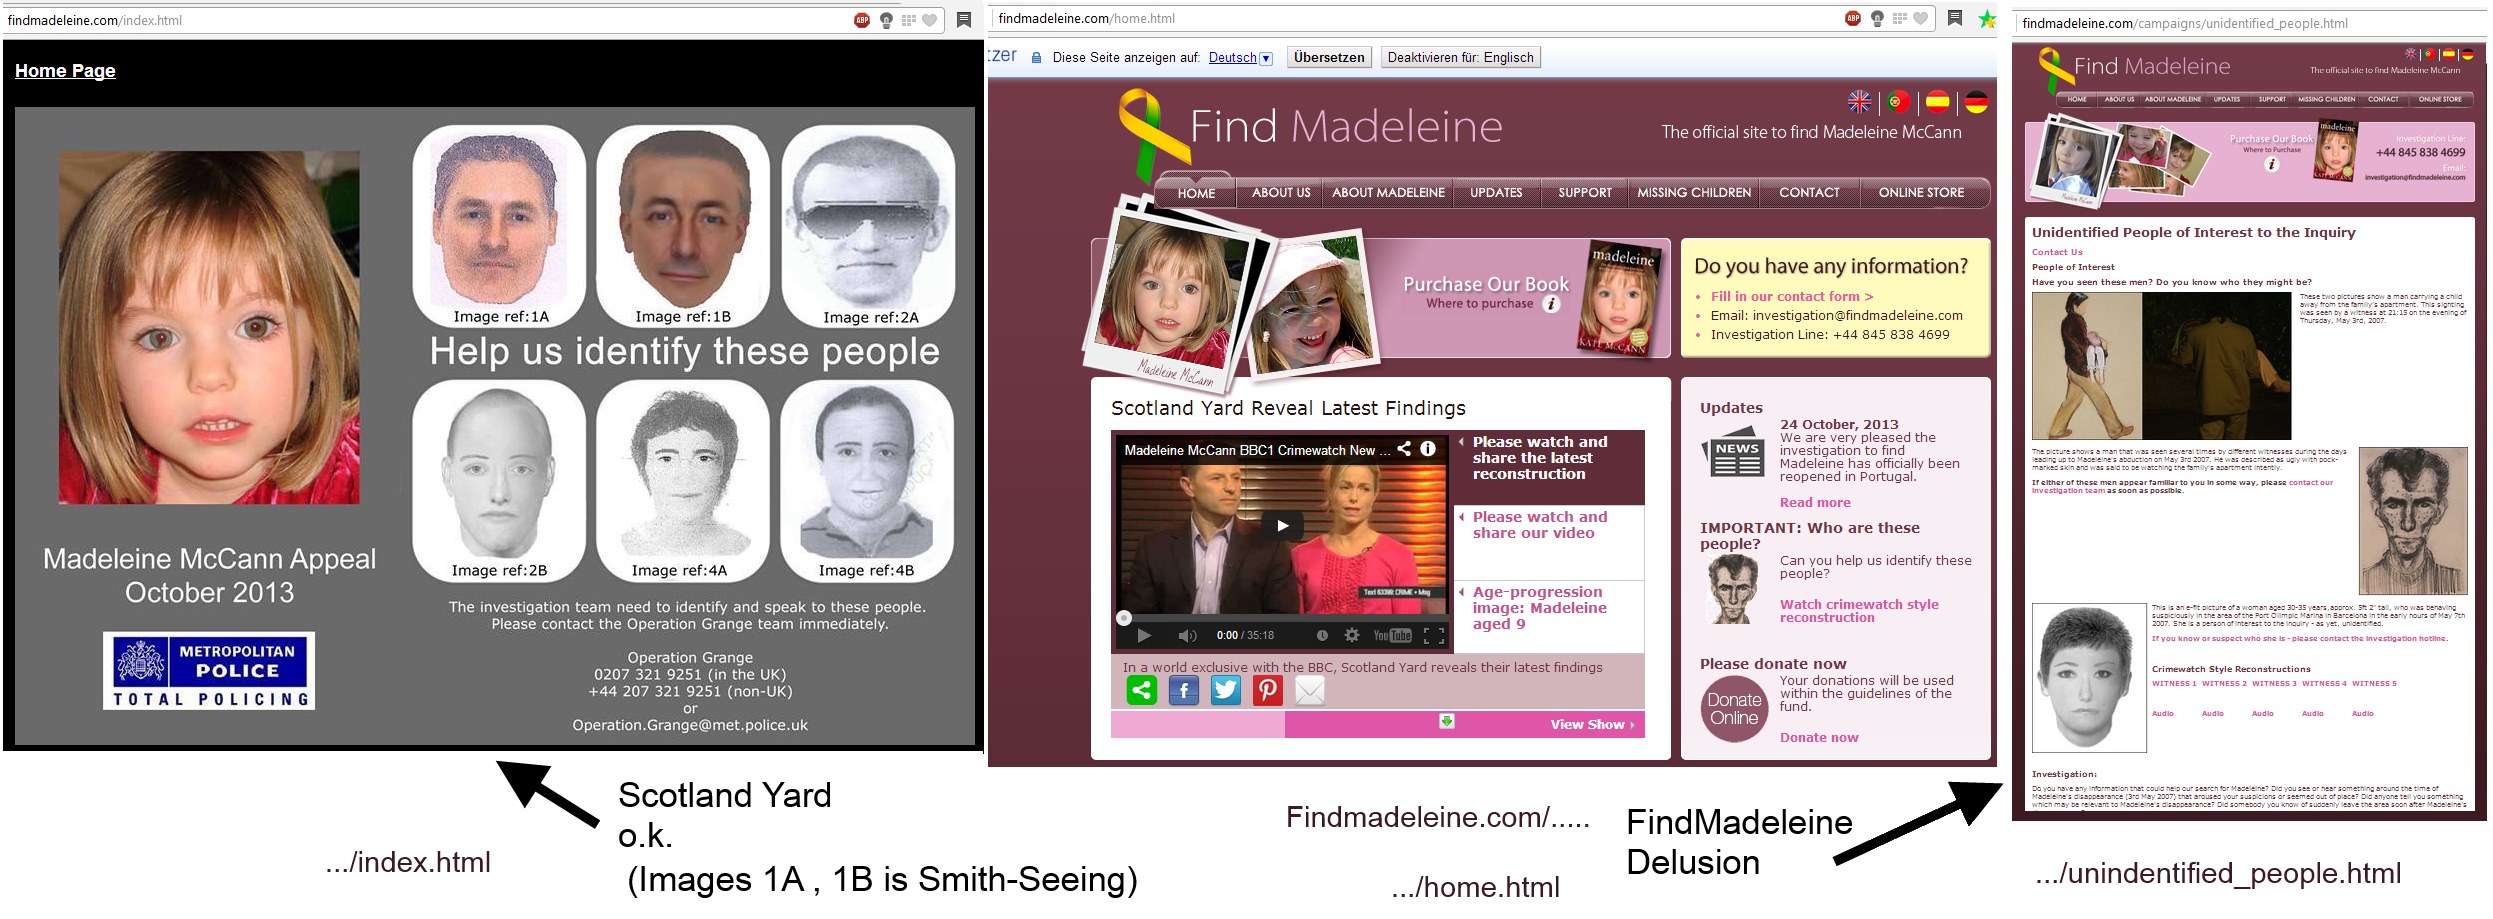The image size is (2493, 919).
Task: Open the MISSING CHILDREN tab on home.html page
Action: point(1694,193)
